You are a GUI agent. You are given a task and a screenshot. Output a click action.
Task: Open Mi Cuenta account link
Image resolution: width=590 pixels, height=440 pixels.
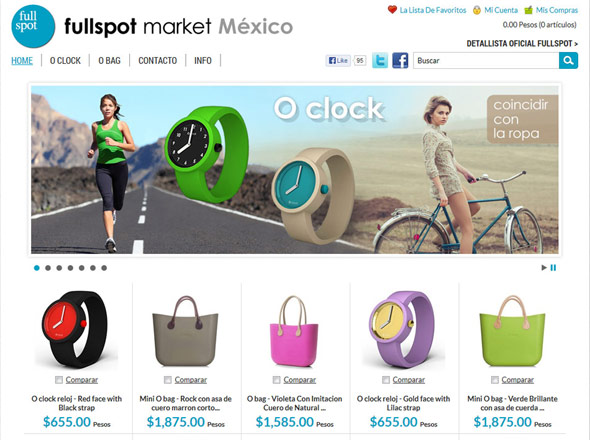click(496, 10)
